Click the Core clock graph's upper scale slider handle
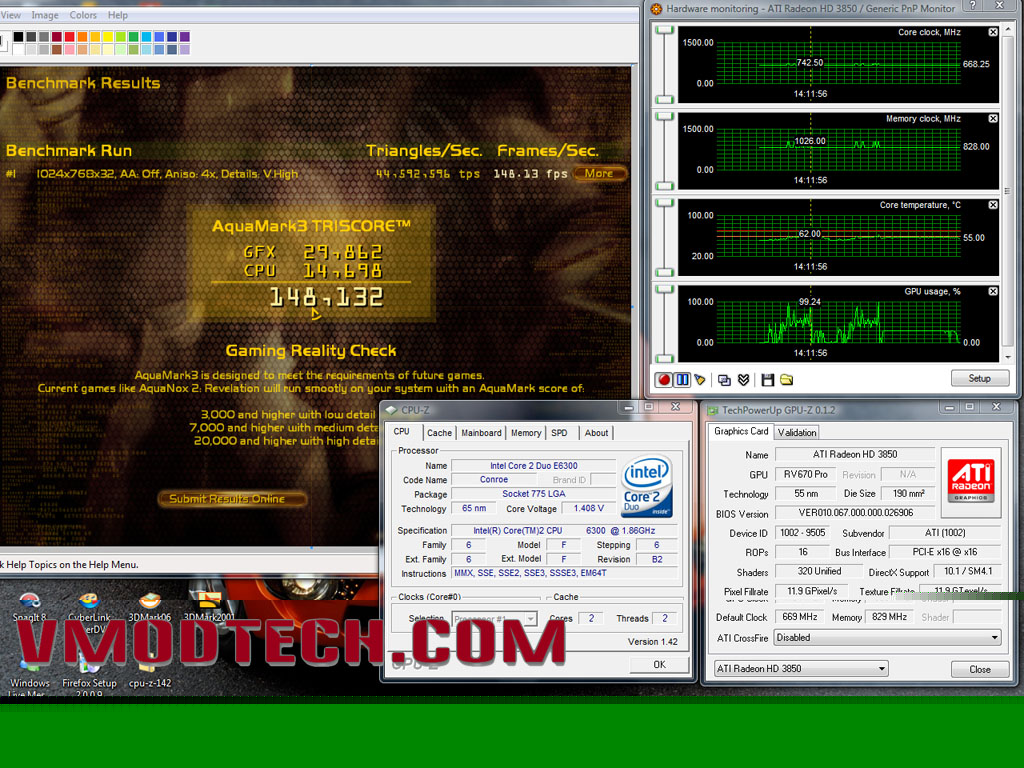This screenshot has height=768, width=1024. [665, 31]
